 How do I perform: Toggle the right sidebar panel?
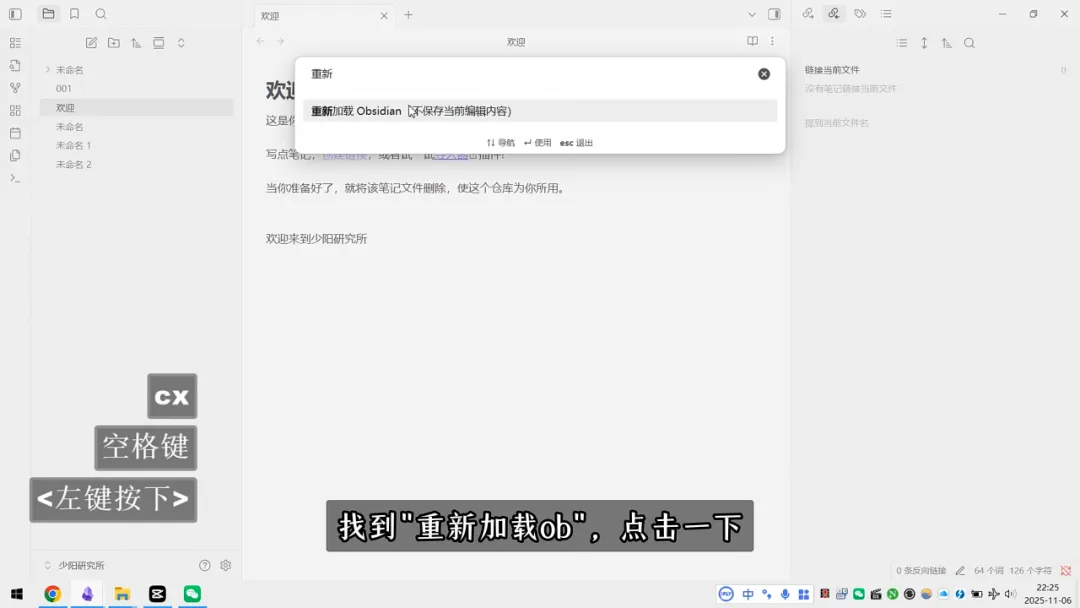773,14
